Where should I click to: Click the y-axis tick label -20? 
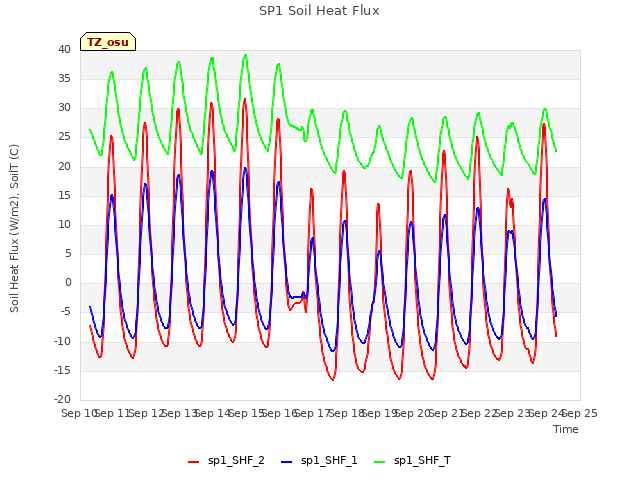point(62,399)
